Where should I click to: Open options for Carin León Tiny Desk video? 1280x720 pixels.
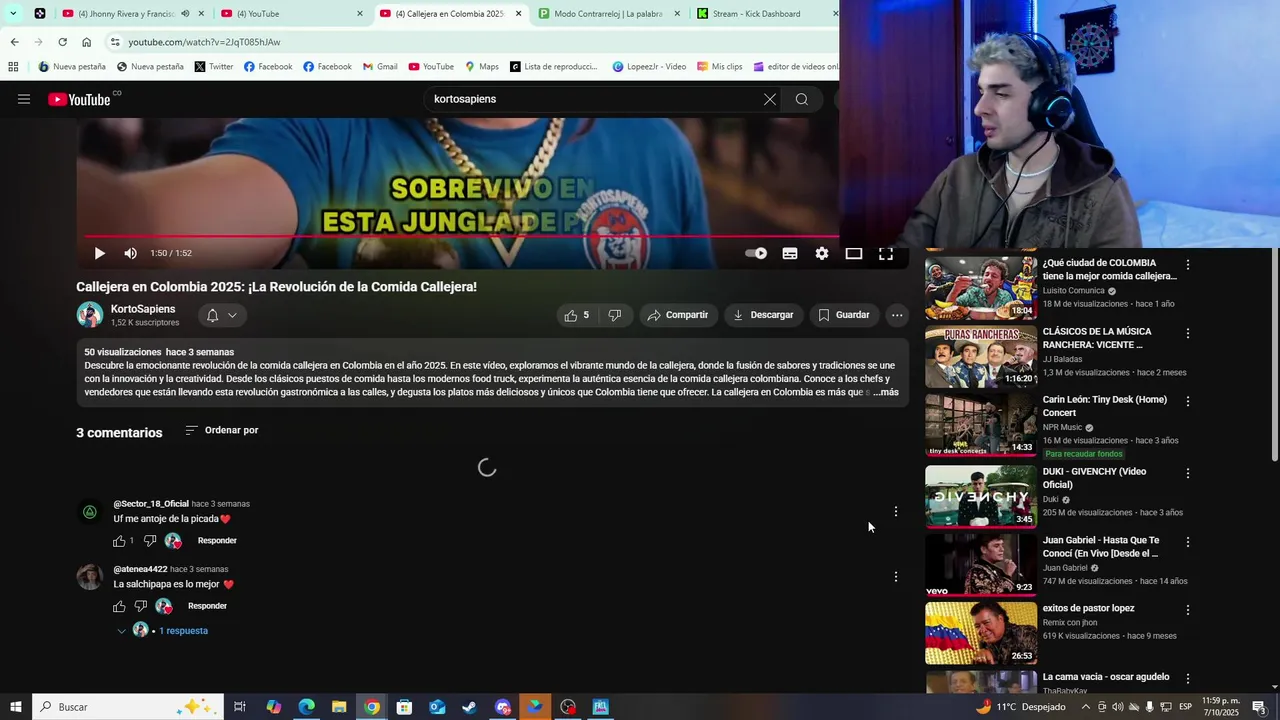tap(1188, 401)
